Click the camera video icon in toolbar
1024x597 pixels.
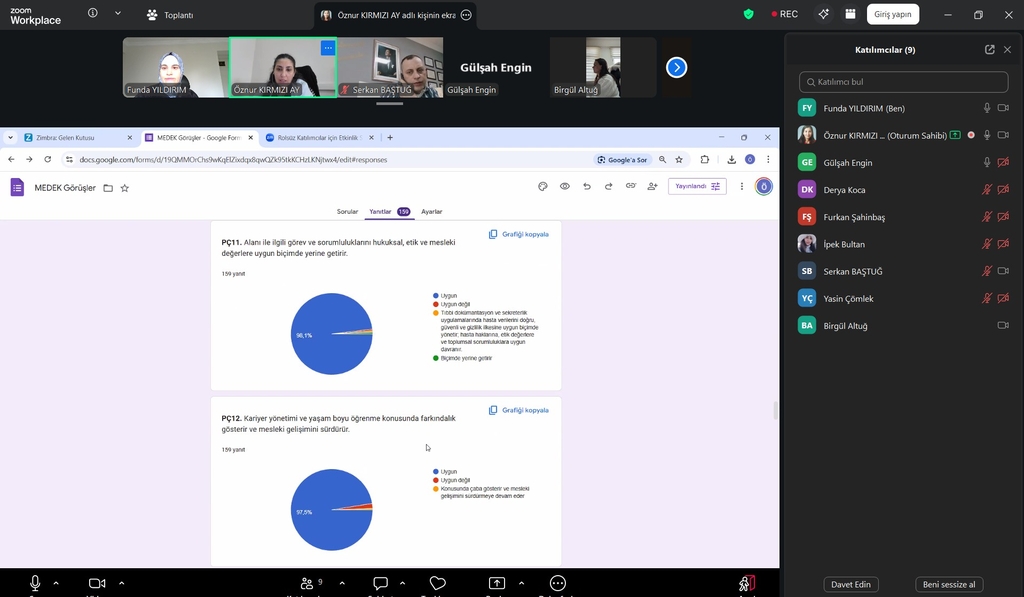coord(97,583)
